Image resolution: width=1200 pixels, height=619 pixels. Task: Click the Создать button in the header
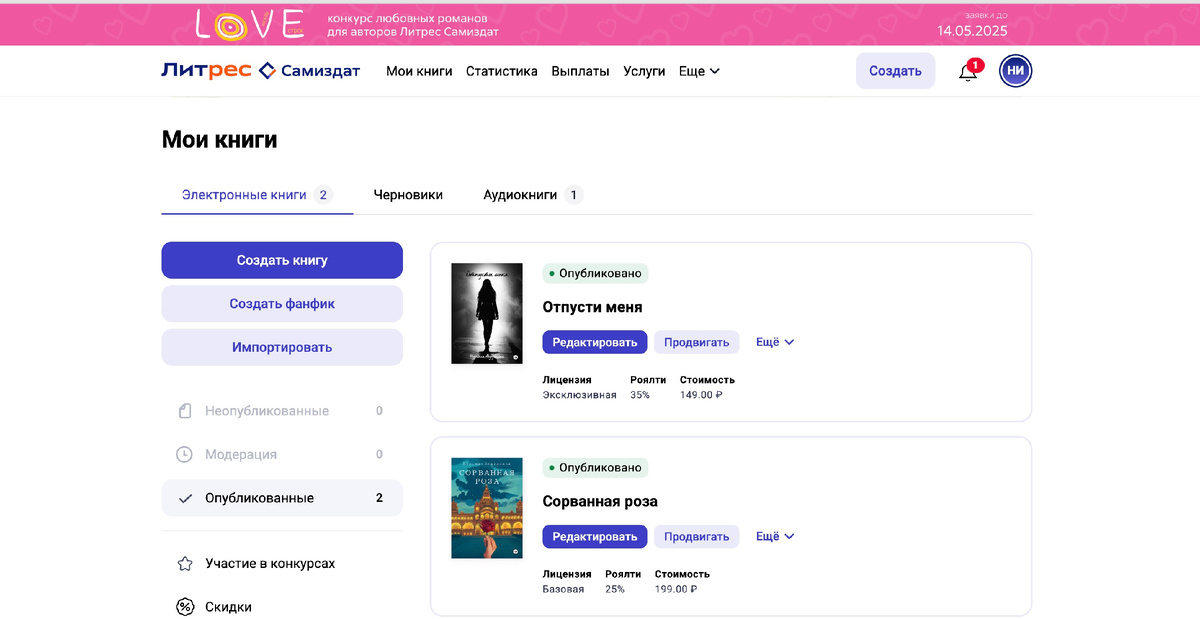point(895,71)
